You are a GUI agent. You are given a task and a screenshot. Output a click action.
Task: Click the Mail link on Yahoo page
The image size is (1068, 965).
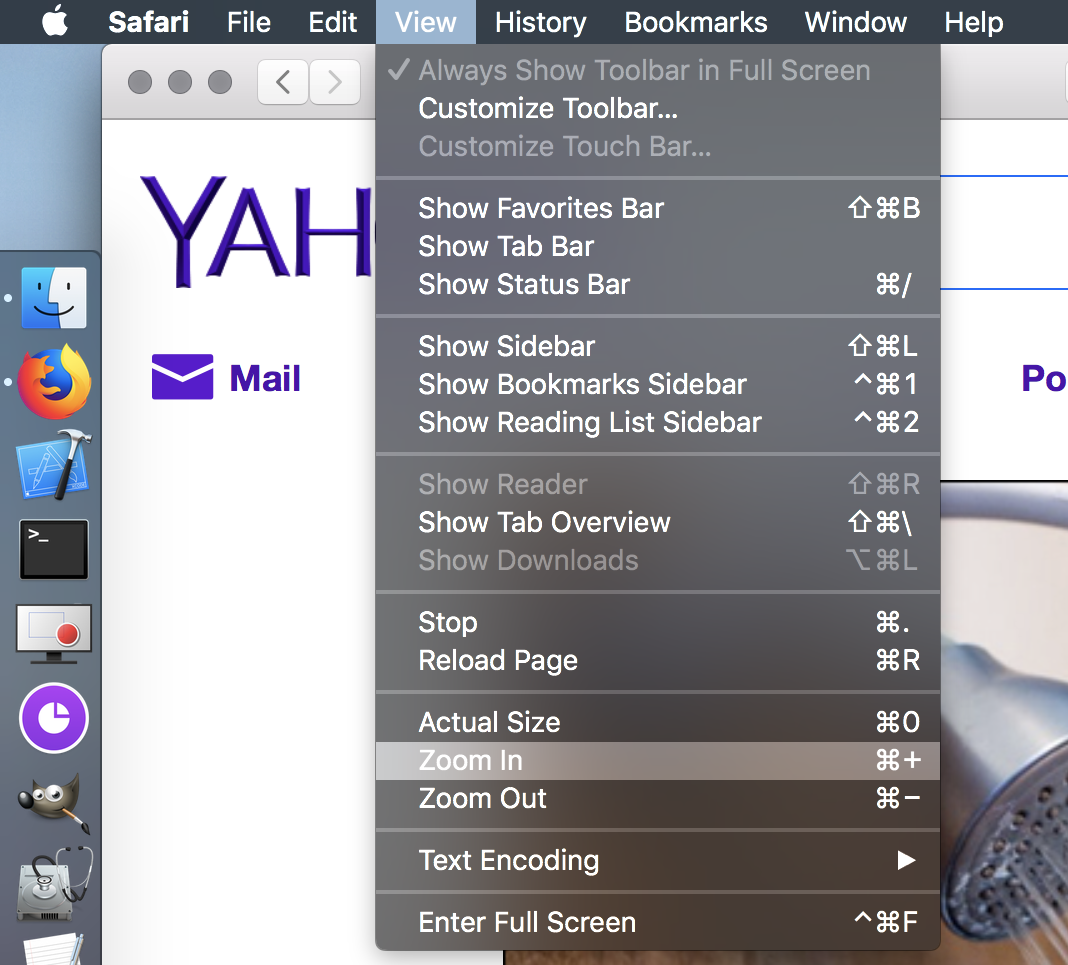(x=265, y=378)
